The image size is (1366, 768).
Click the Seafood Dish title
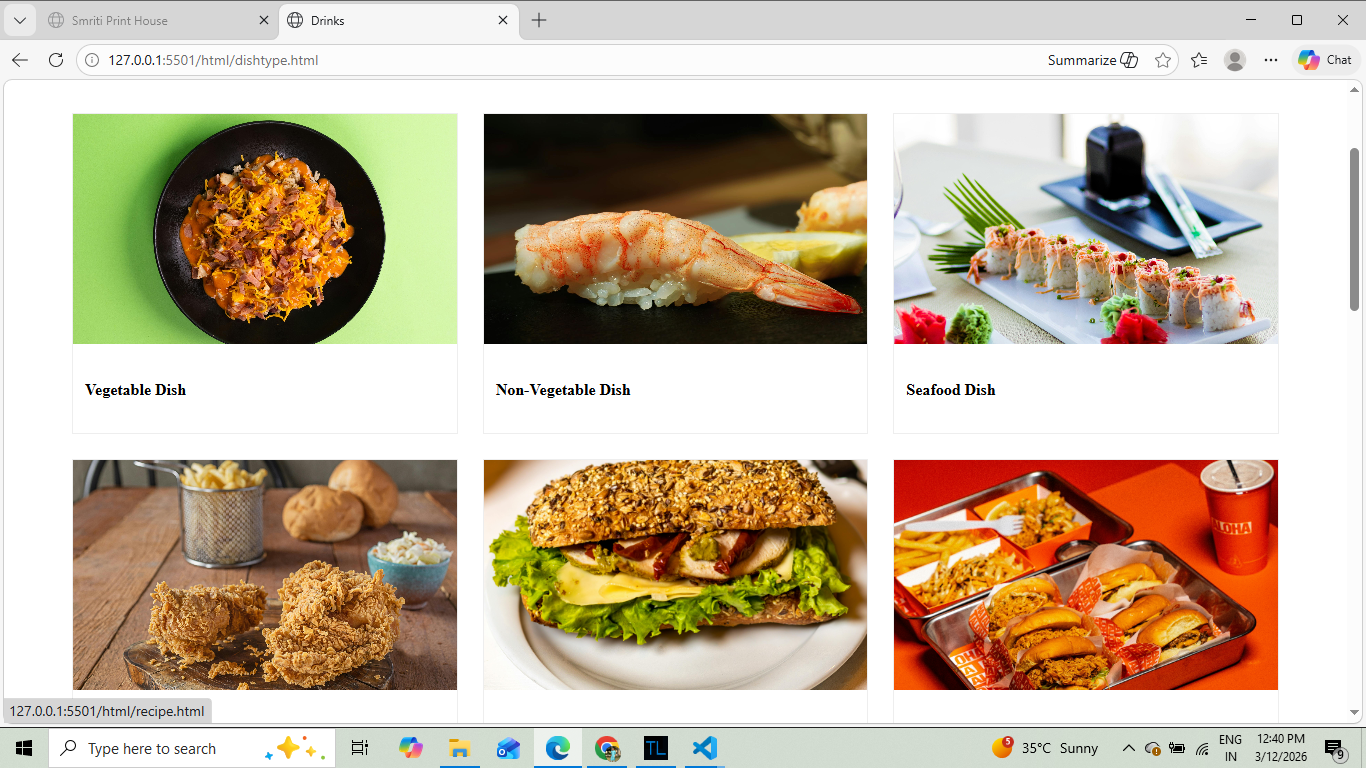(x=950, y=390)
